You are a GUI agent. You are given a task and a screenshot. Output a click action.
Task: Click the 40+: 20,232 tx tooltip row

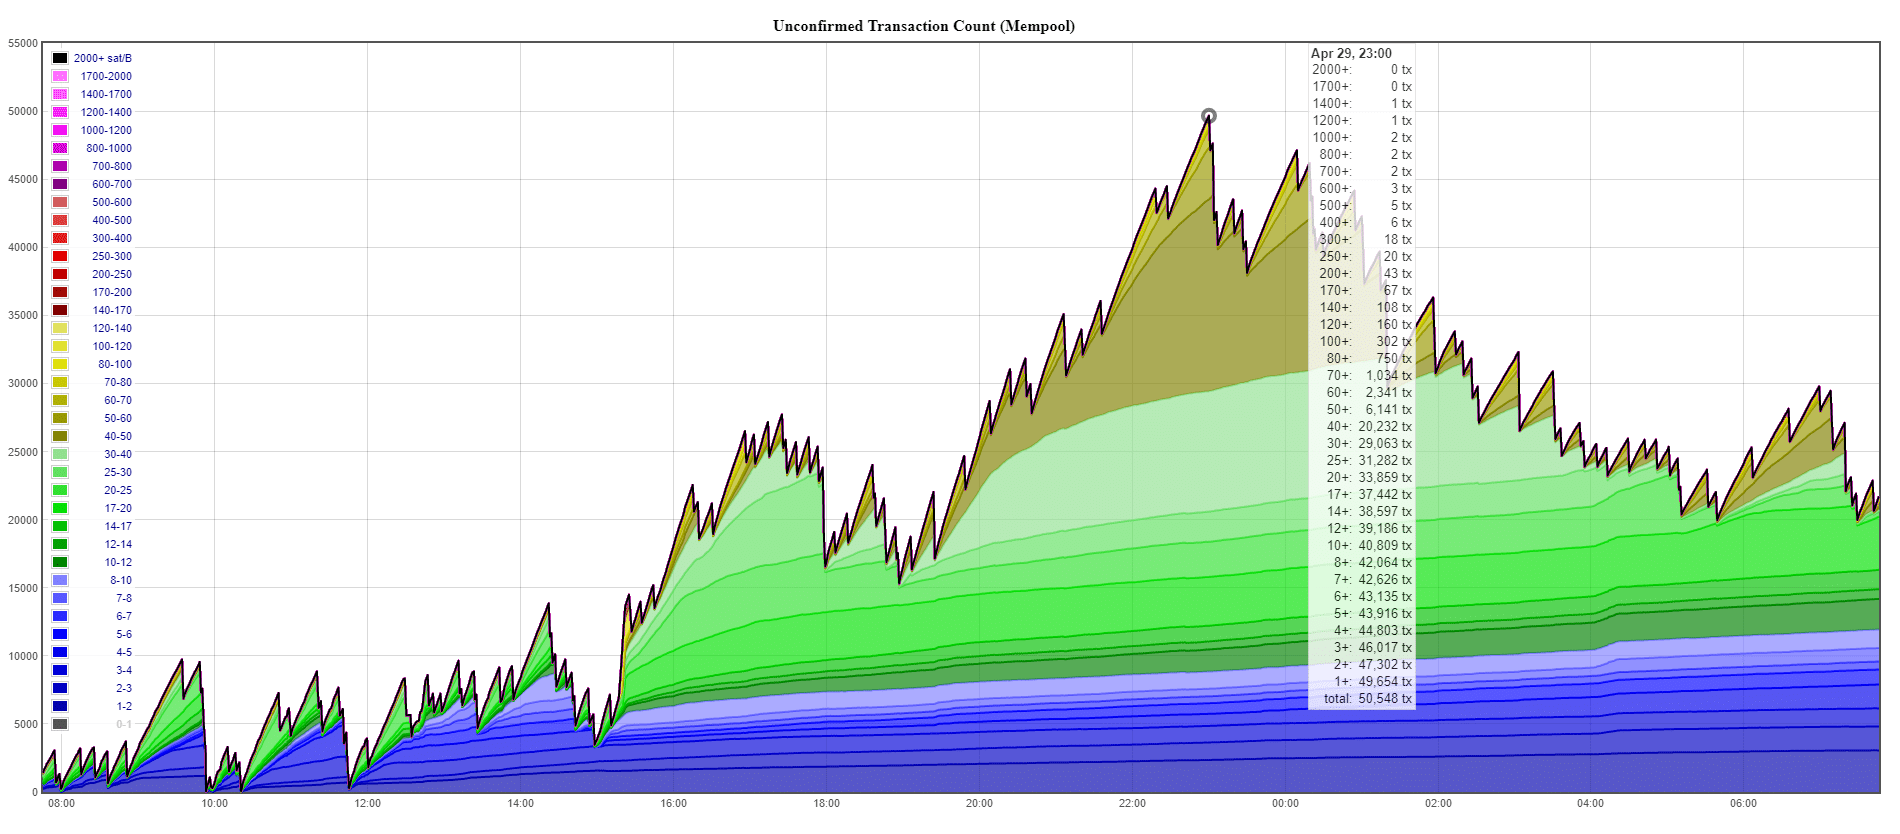(x=1369, y=426)
